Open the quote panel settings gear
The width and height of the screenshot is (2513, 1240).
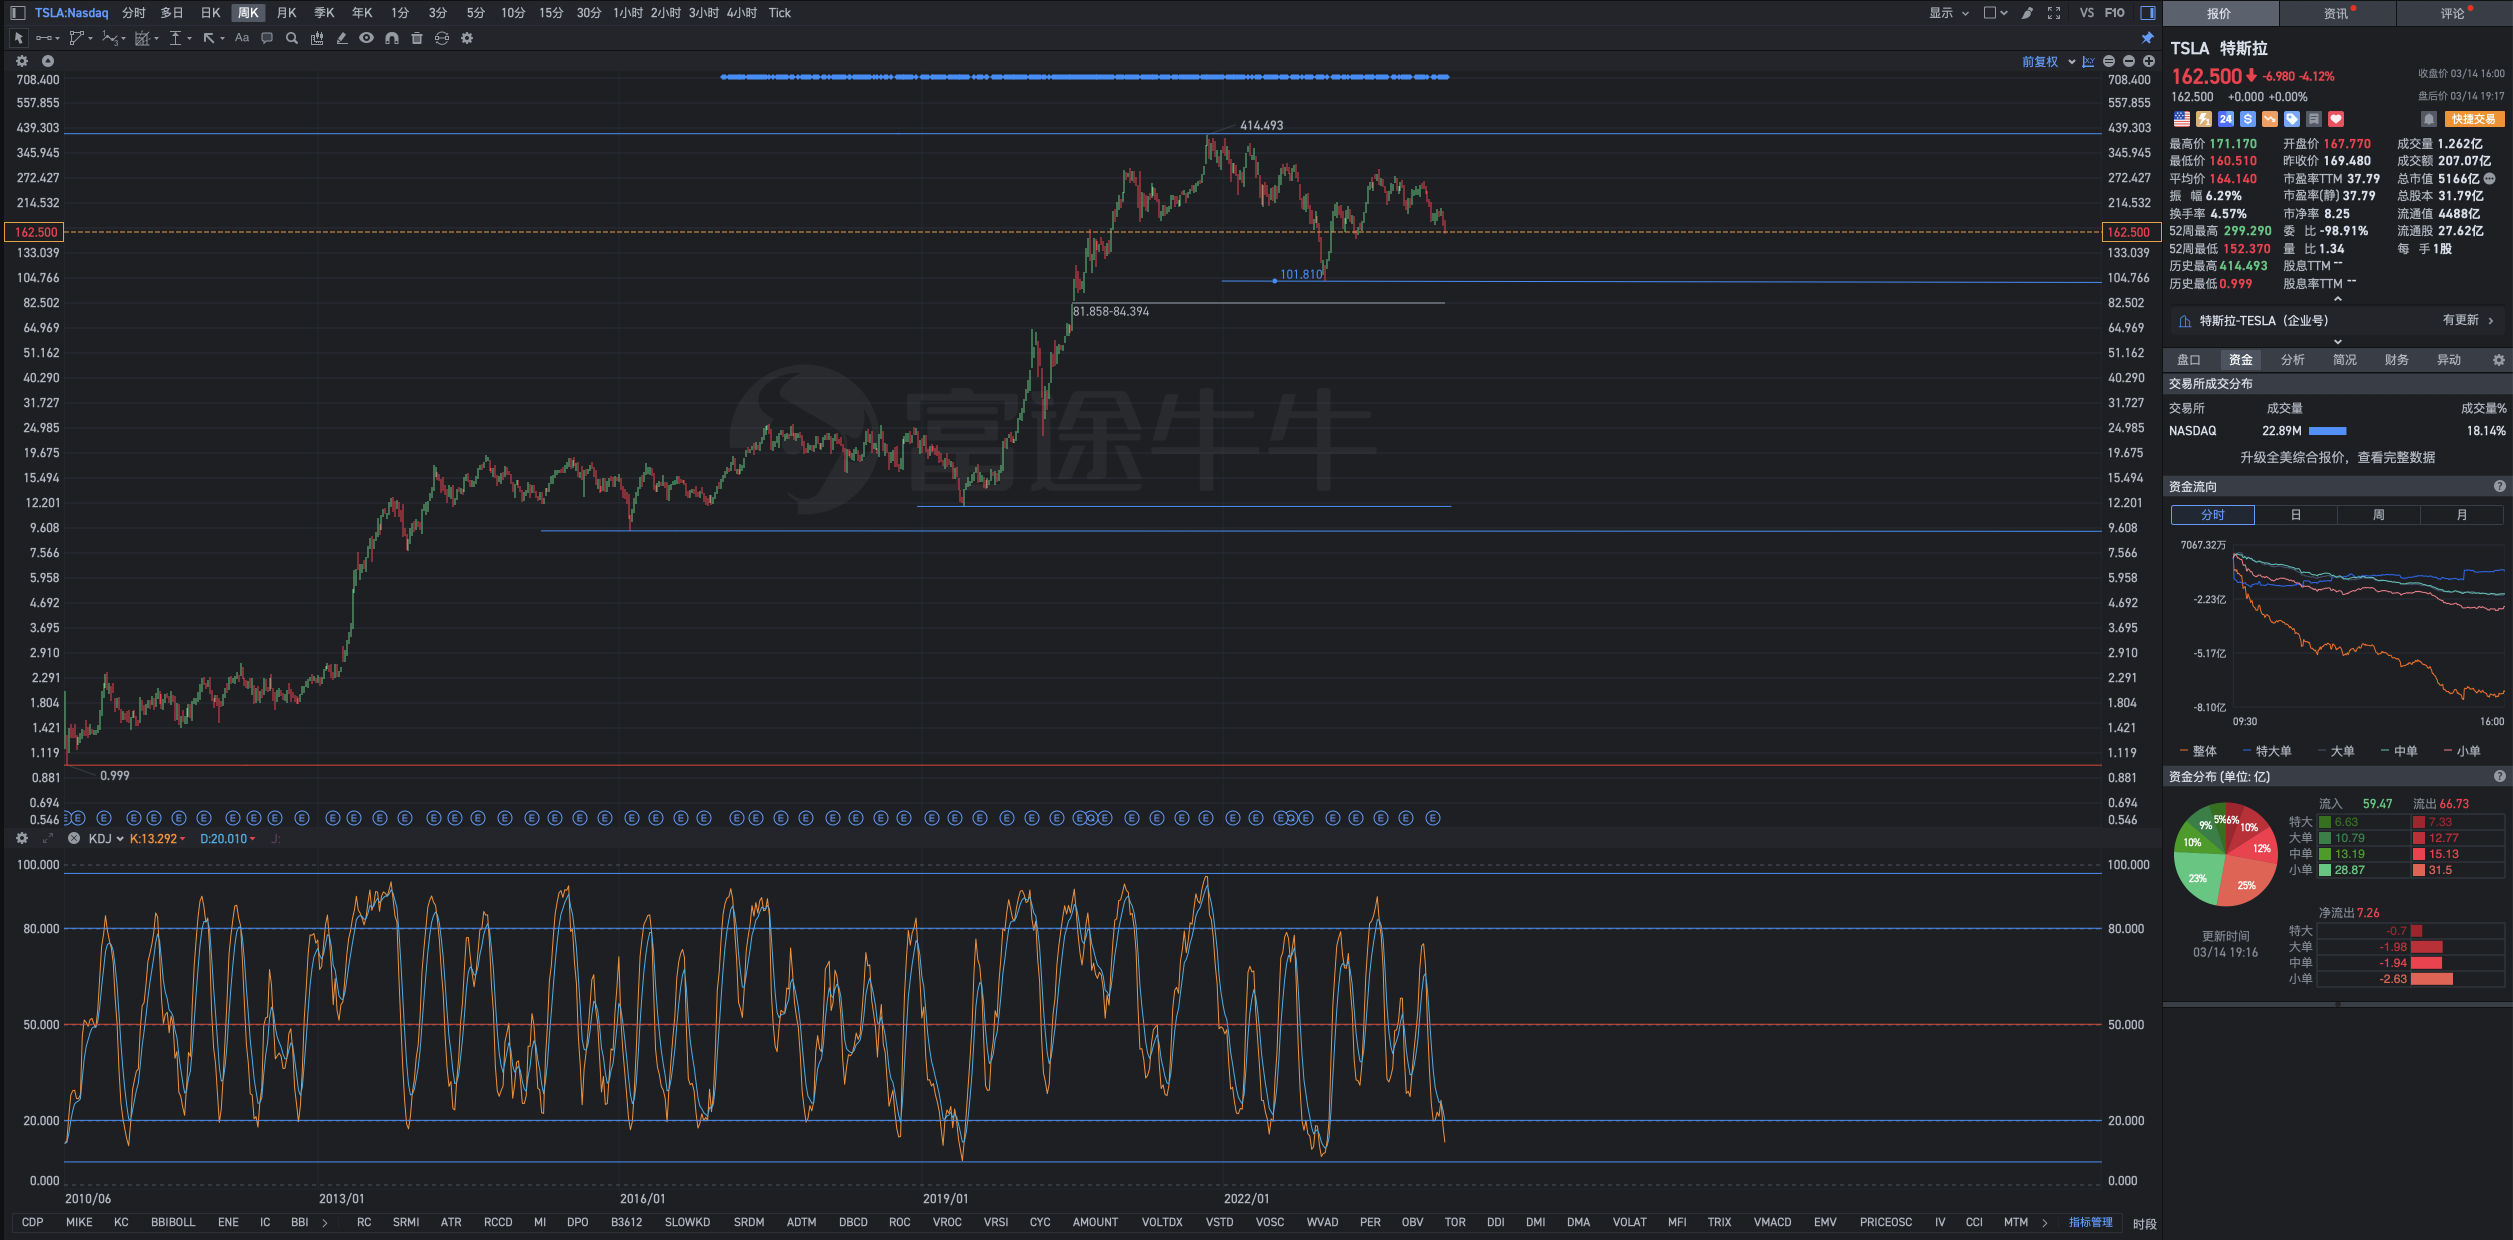pos(2498,360)
